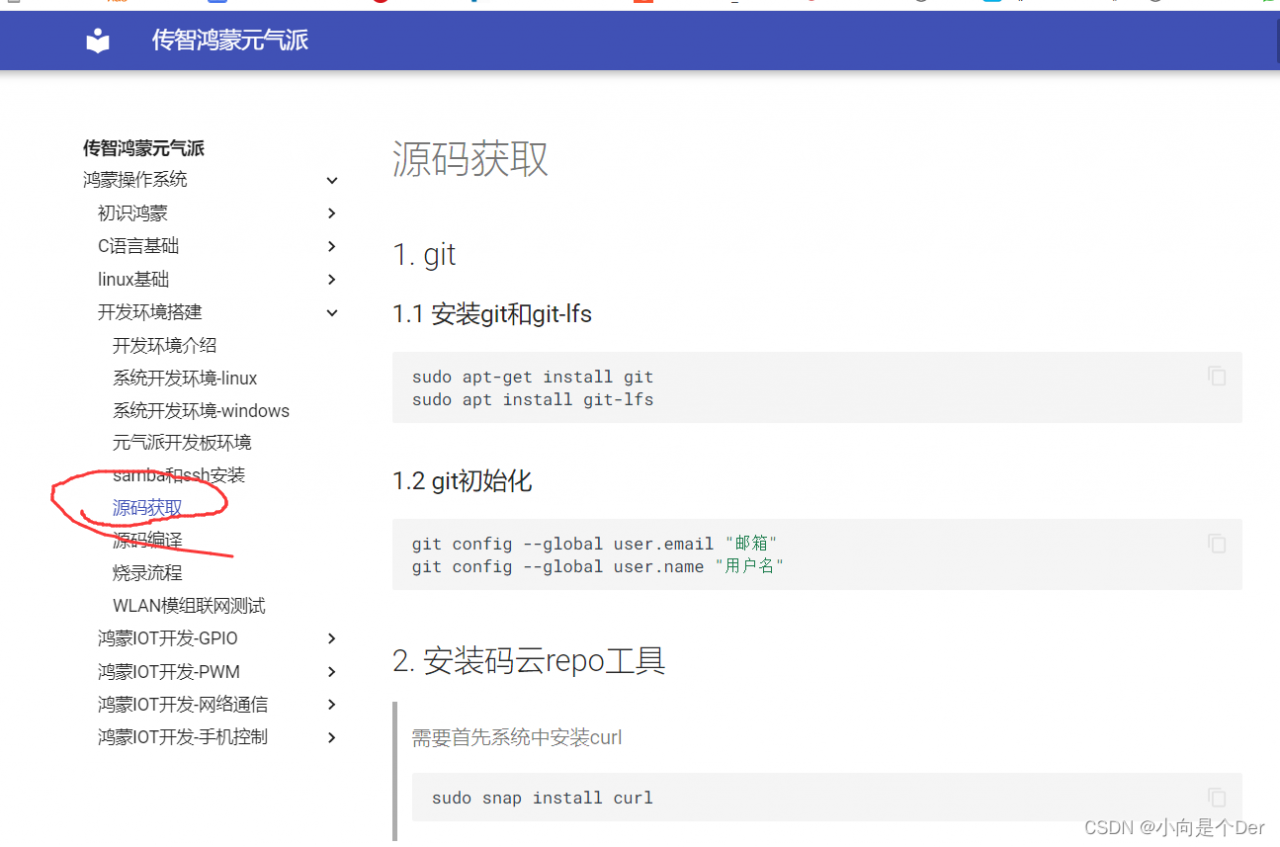Screen dimensions: 1280x847
Task: Select the active 源码获取 page link
Action: (x=148, y=508)
